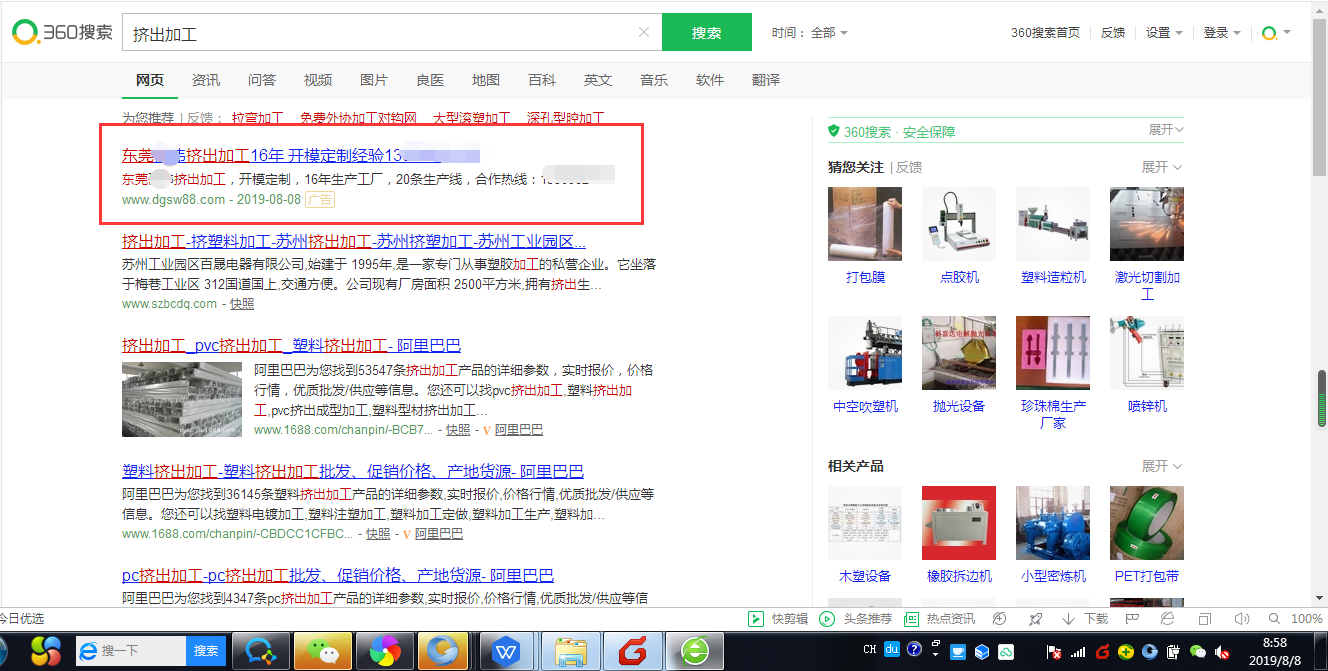This screenshot has width=1328, height=671.
Task: Open the 橡胶拆边机 related product thumbnail
Action: pos(959,523)
